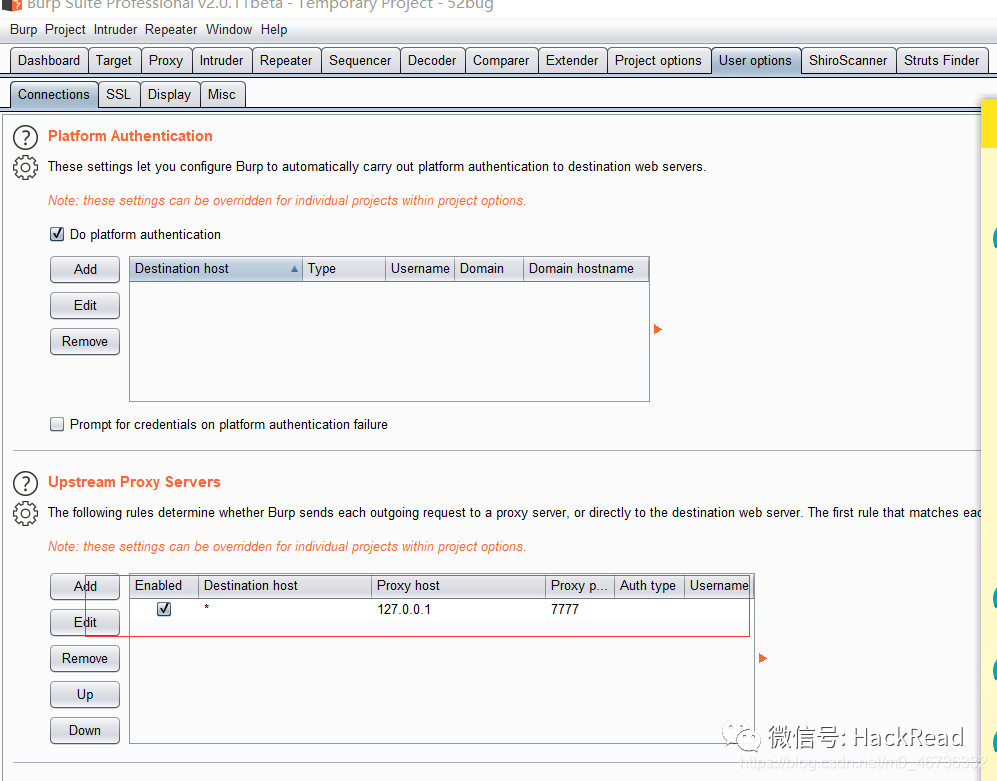Screen dimensions: 997x781
Task: Open the Burp menu
Action: point(24,29)
